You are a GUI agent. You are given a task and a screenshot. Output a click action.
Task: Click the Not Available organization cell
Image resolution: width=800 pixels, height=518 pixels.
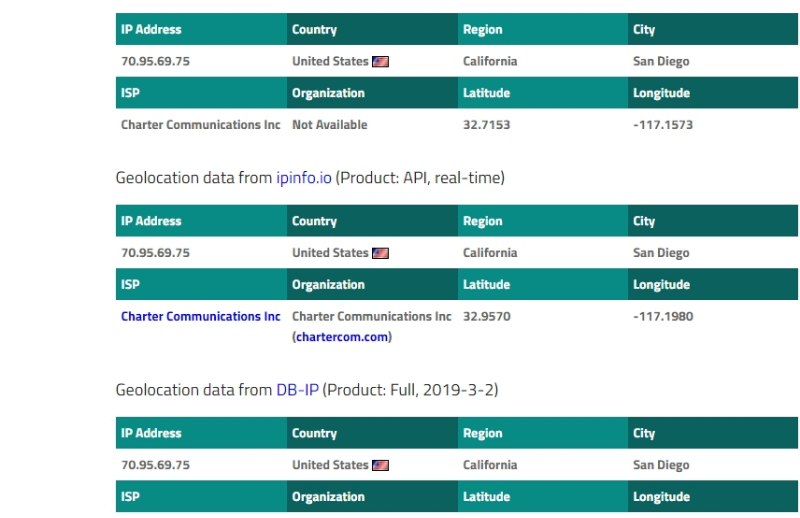(x=329, y=125)
